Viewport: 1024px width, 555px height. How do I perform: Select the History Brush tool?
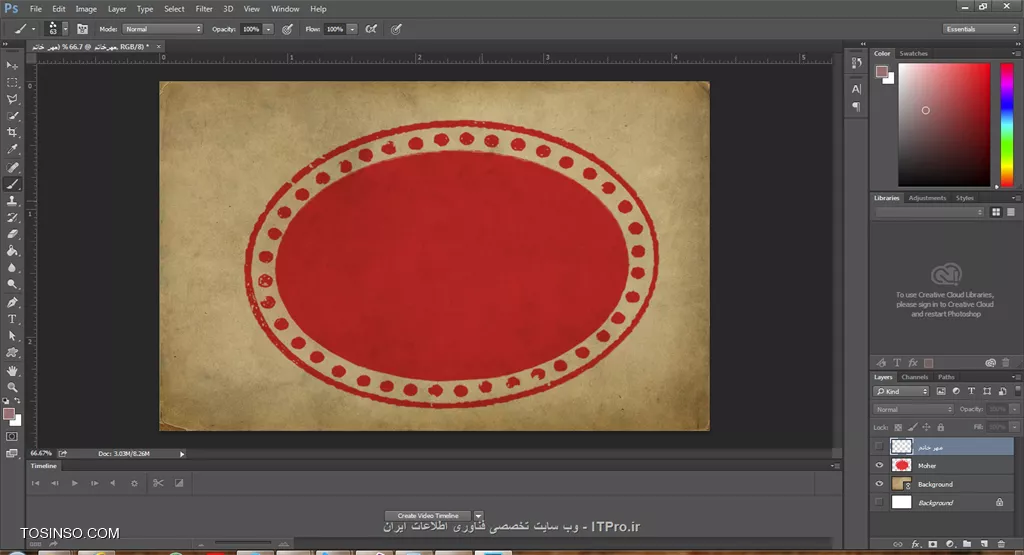[12, 217]
